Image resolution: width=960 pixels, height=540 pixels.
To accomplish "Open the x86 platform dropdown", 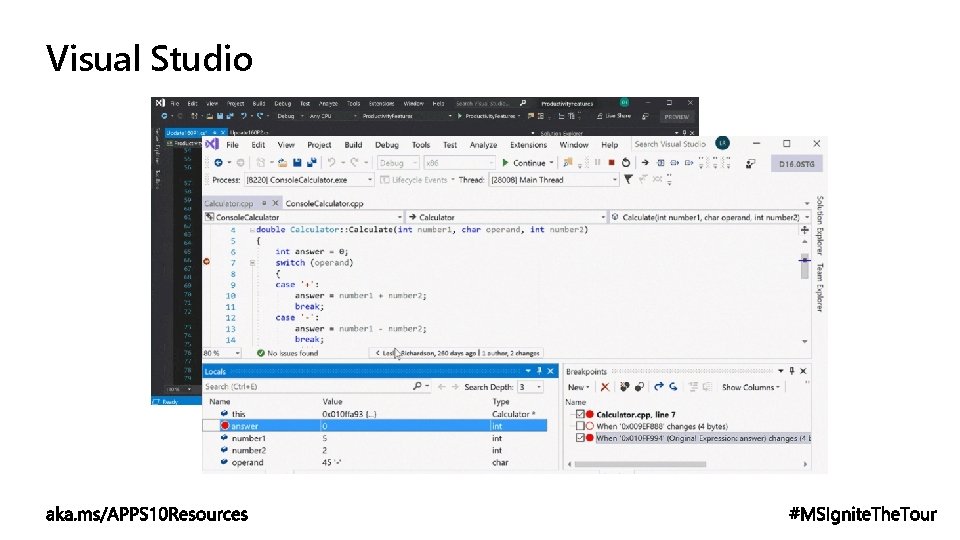I will coord(459,163).
